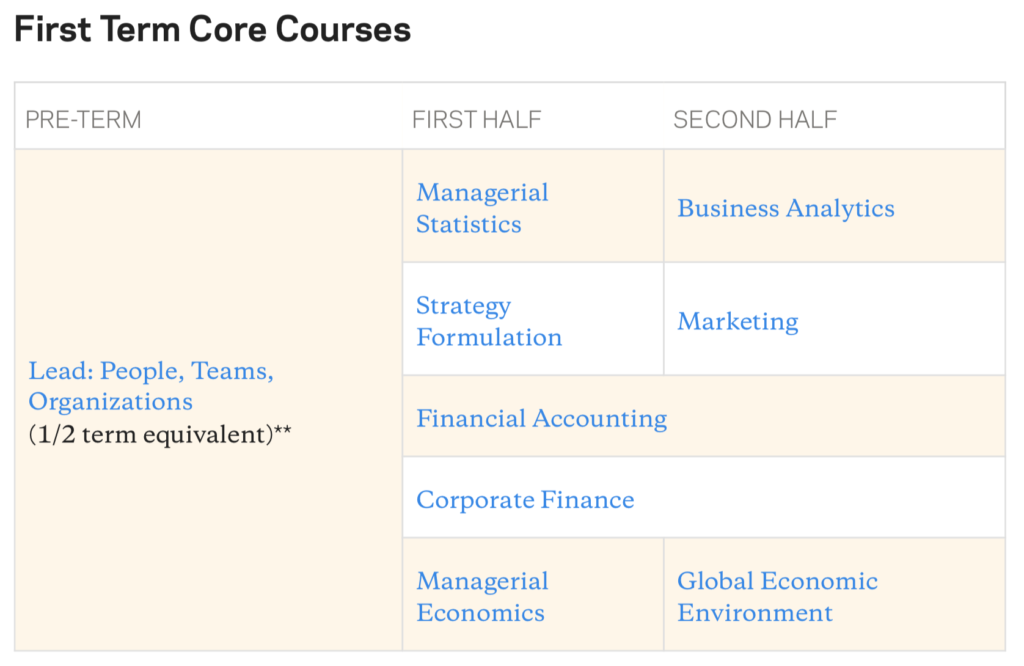The image size is (1024, 666).
Task: Click the word Formulation under Strategy
Action: [488, 337]
